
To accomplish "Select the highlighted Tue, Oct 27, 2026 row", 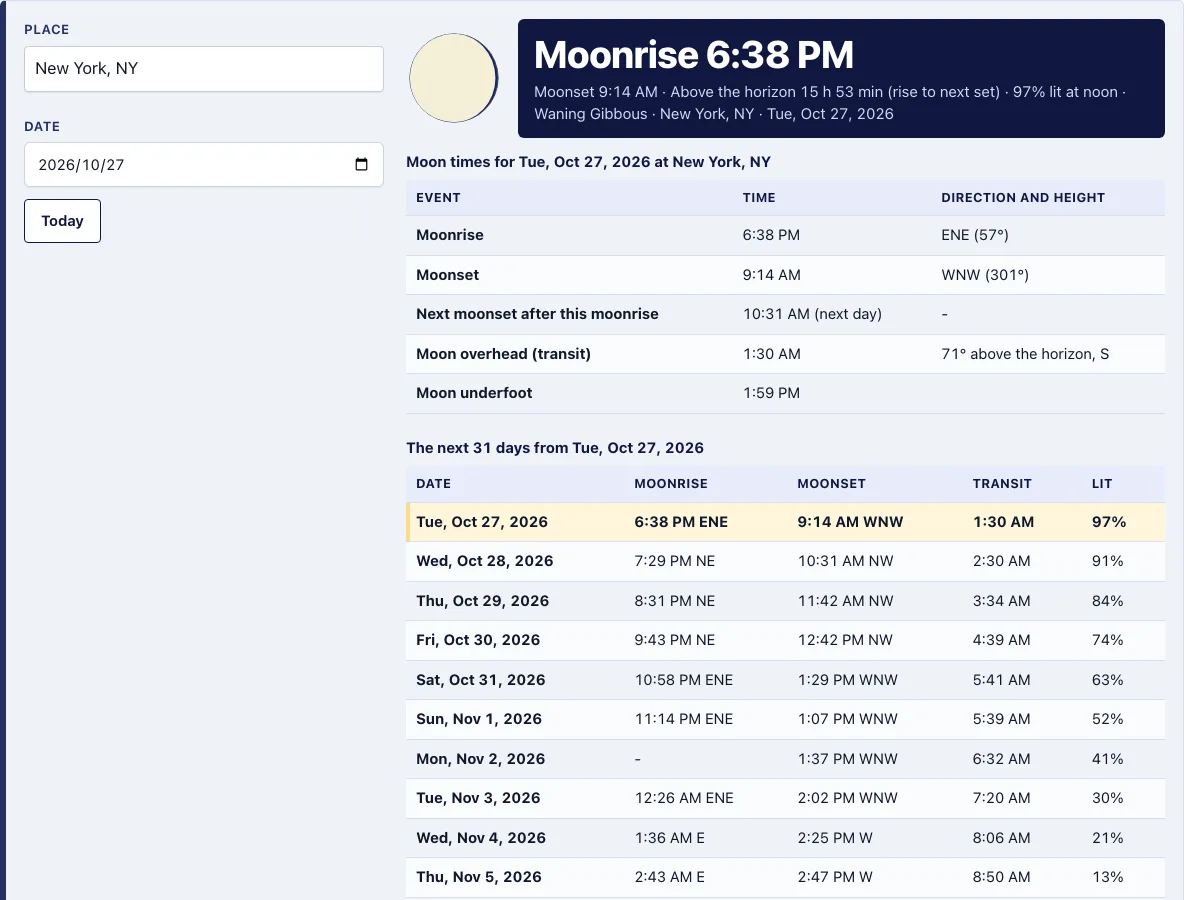I will (x=785, y=522).
